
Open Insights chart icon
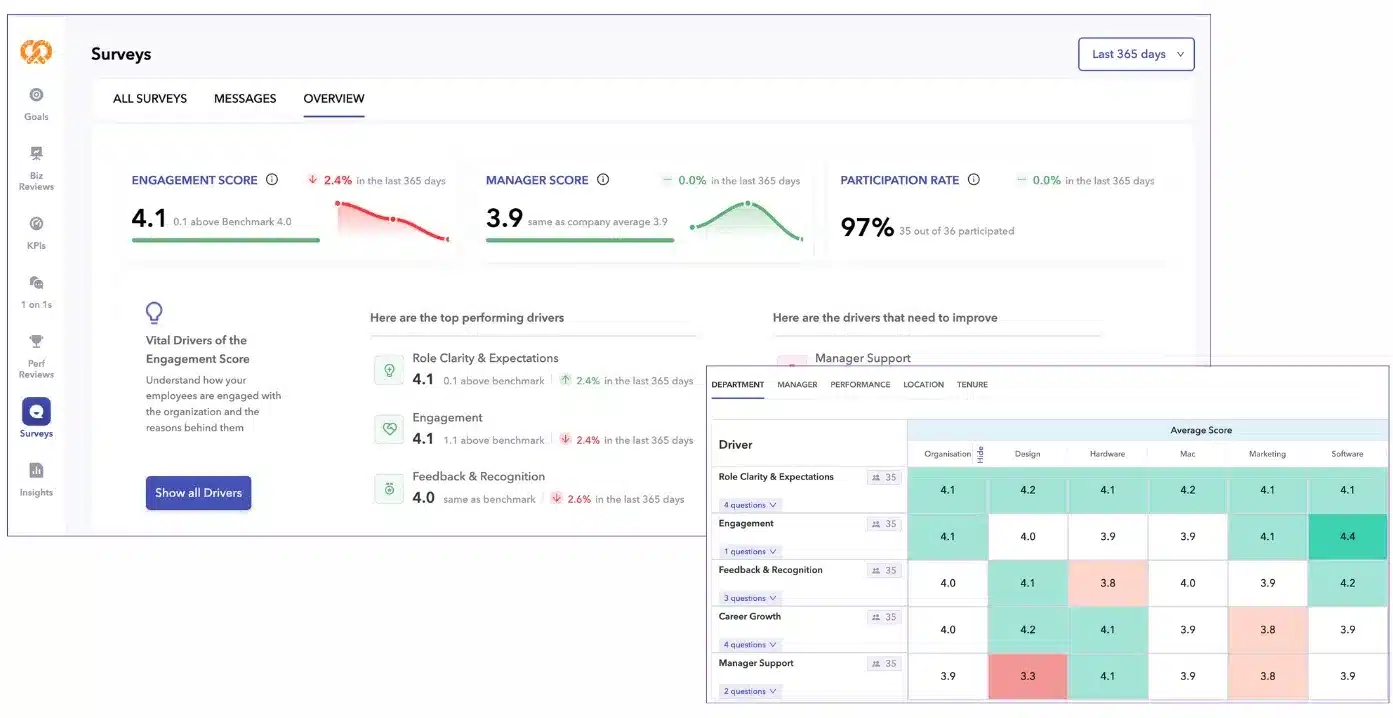coord(36,479)
